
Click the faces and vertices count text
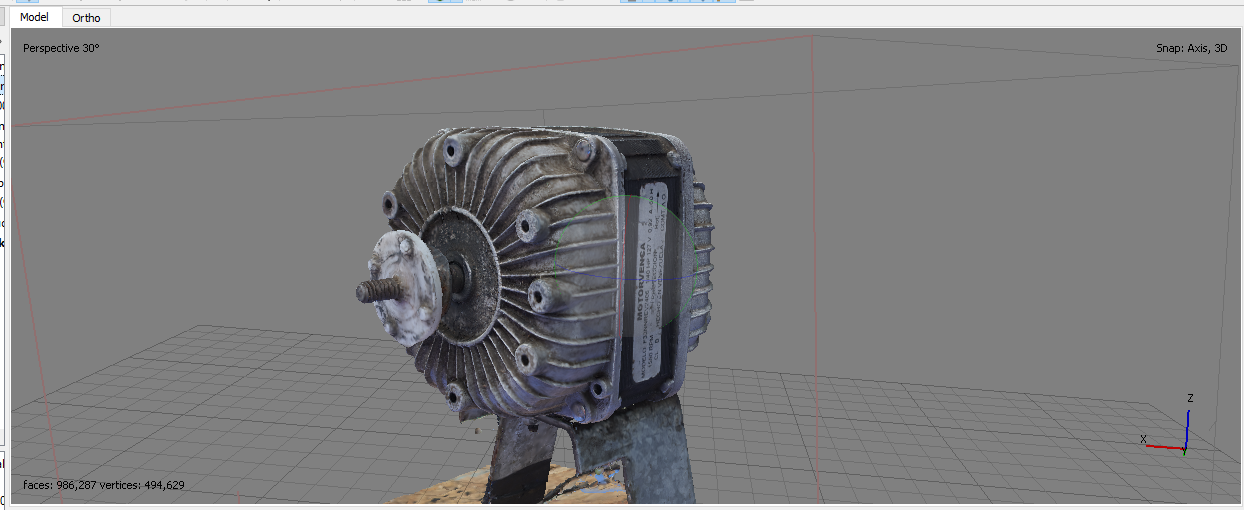[103, 485]
